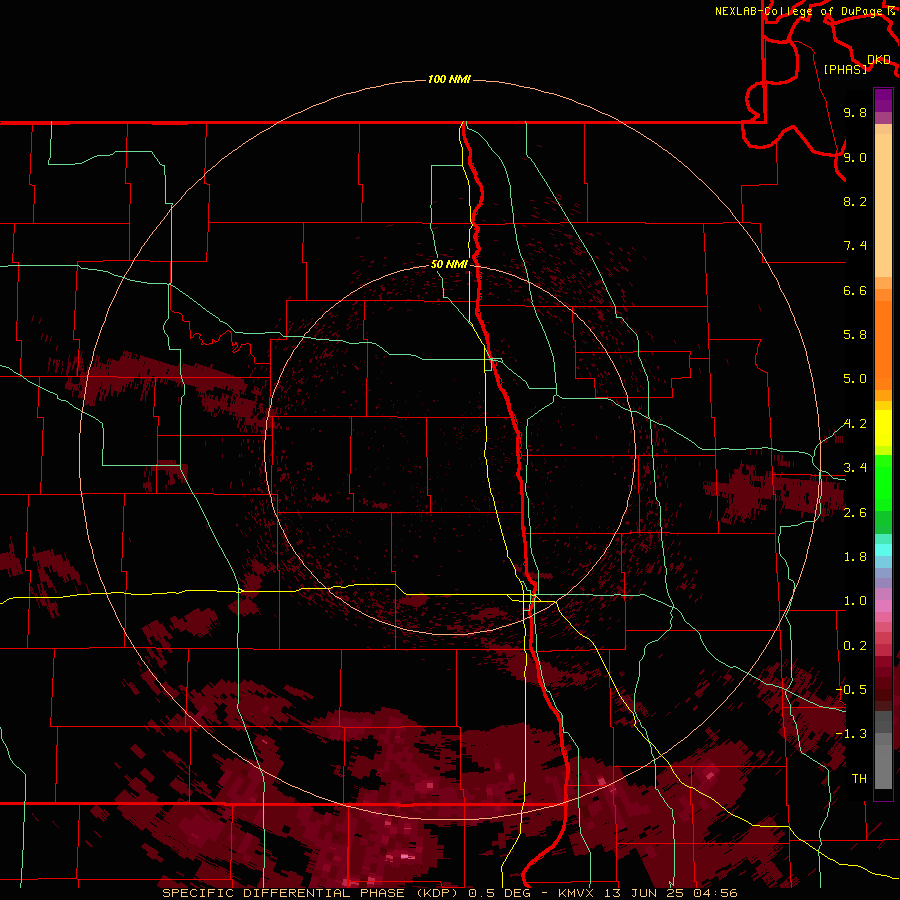Pick the bright green segment of color bar
The height and width of the screenshot is (900, 900).
[x=883, y=482]
